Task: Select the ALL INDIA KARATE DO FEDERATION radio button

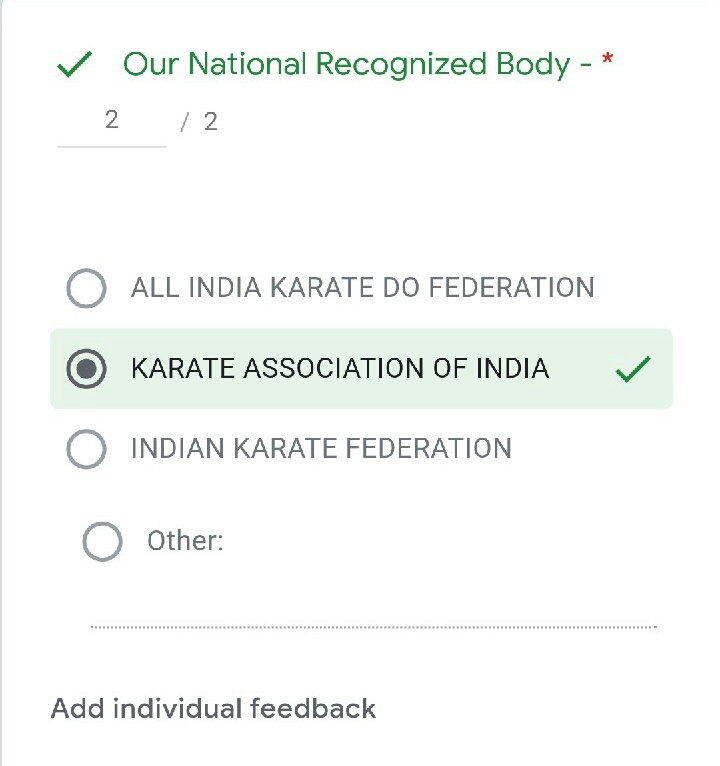Action: (x=86, y=289)
